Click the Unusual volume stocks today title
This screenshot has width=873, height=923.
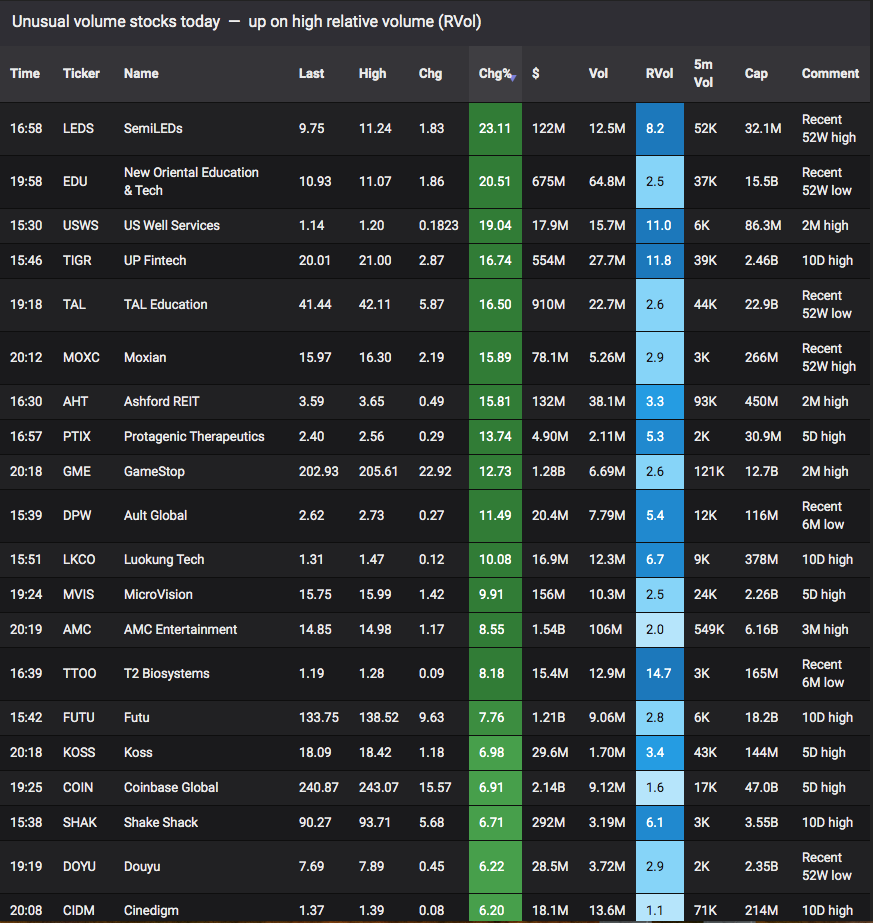[116, 22]
